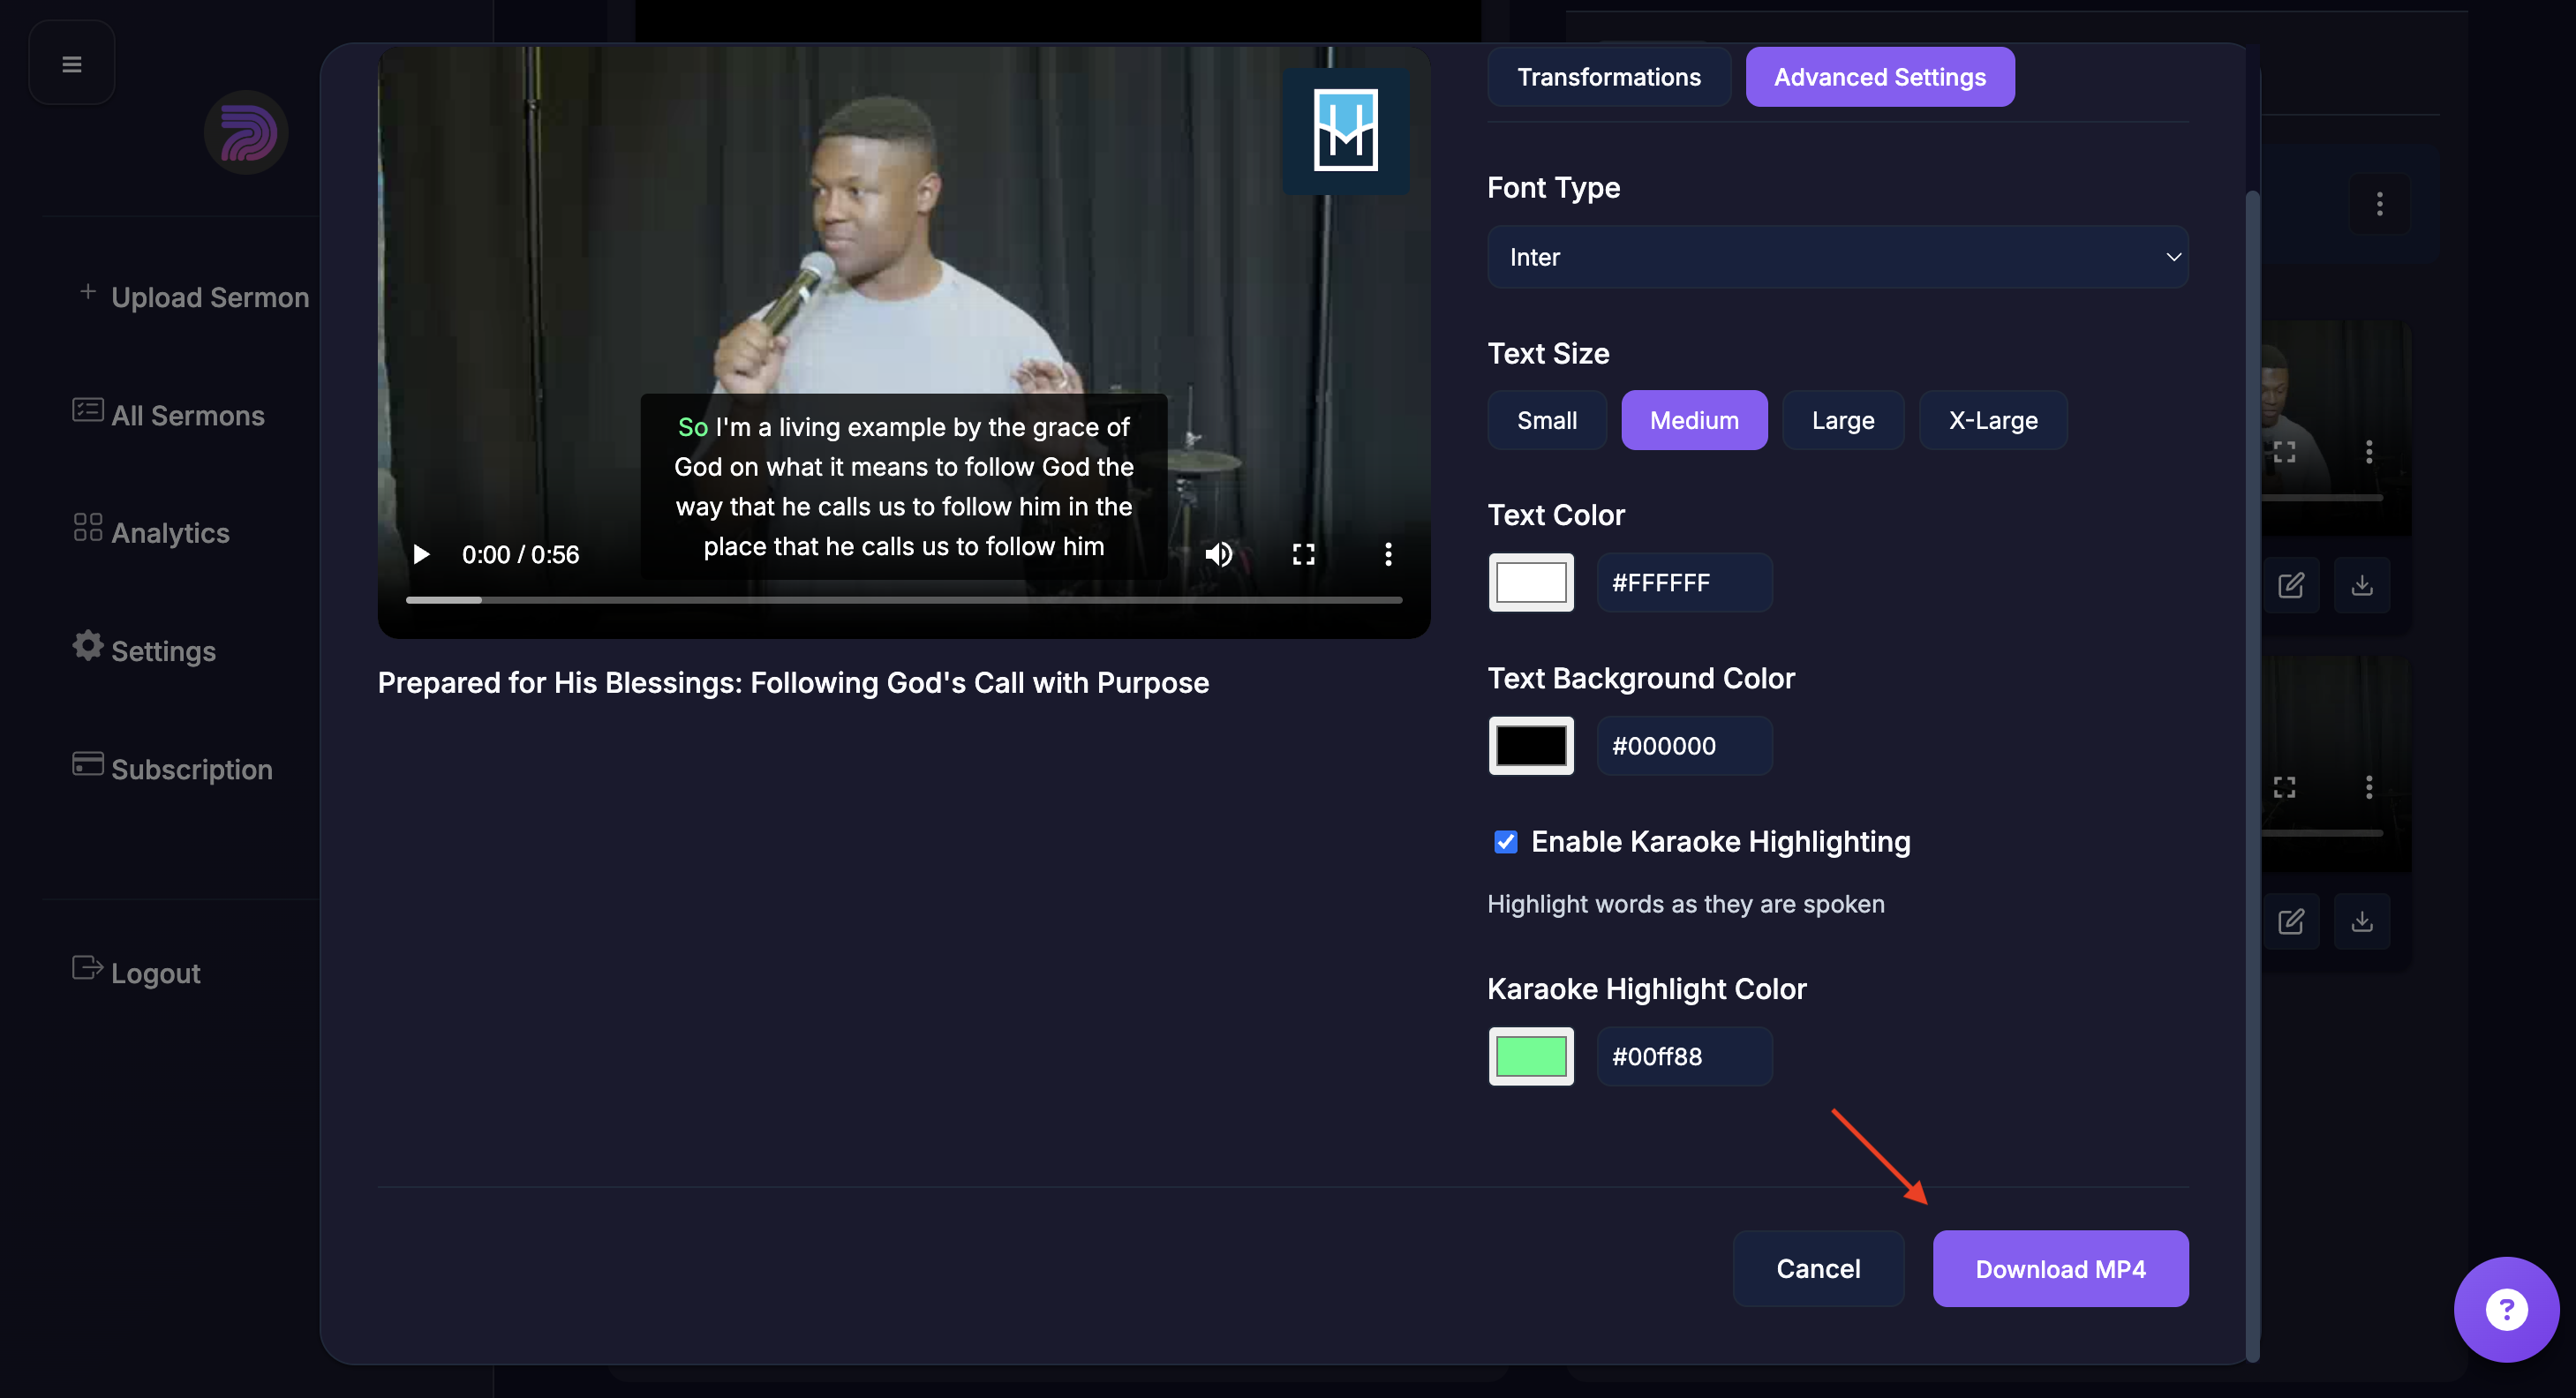2576x1398 pixels.
Task: Select Small text size option
Action: pyautogui.click(x=1546, y=420)
